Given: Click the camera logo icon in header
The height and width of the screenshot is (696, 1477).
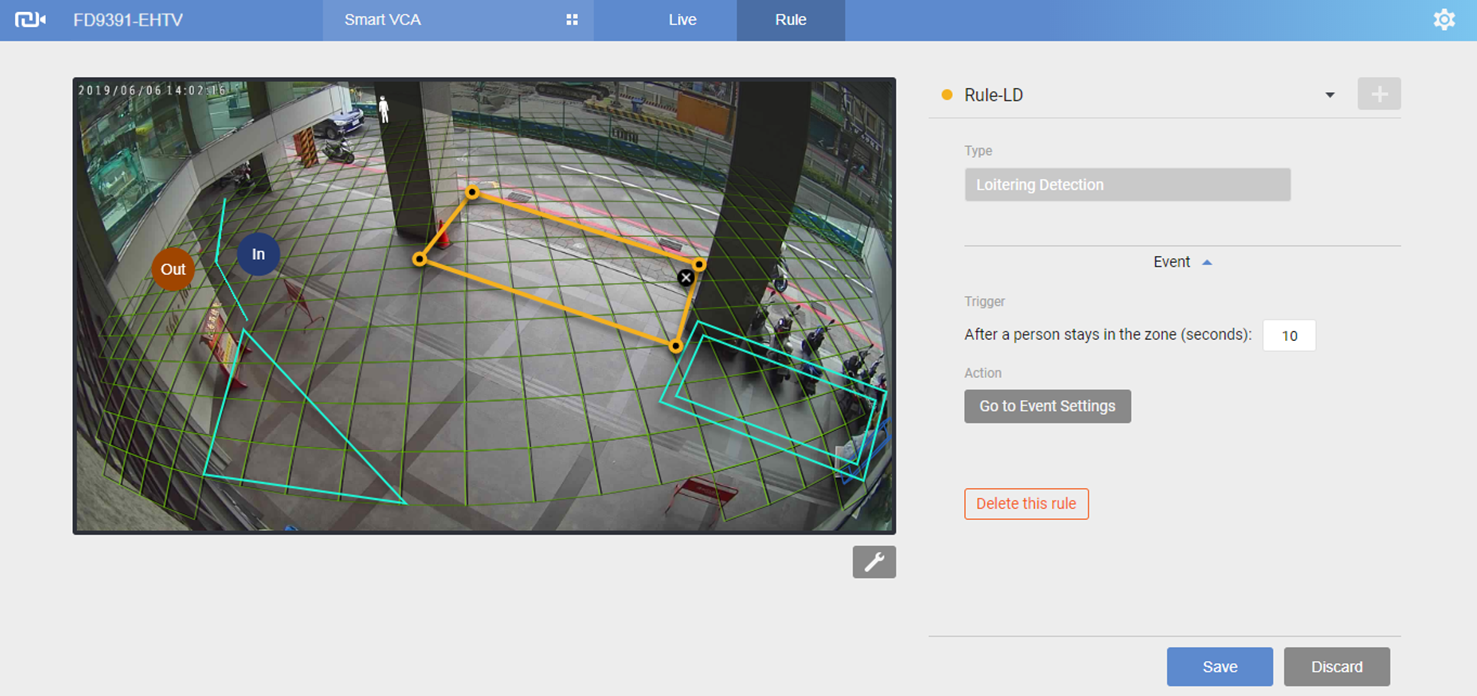Looking at the screenshot, I should tap(30, 20).
